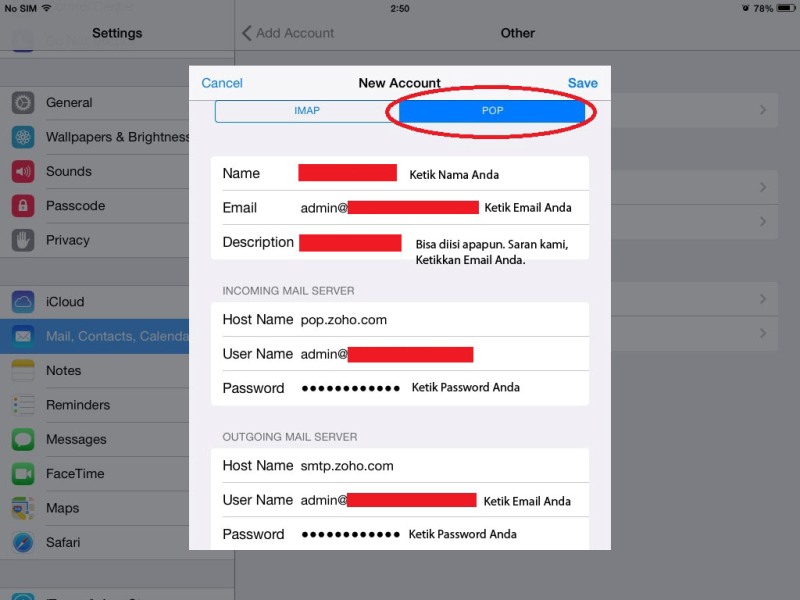Go back to Add Account
Screen dimensions: 800x600
[x=288, y=33]
